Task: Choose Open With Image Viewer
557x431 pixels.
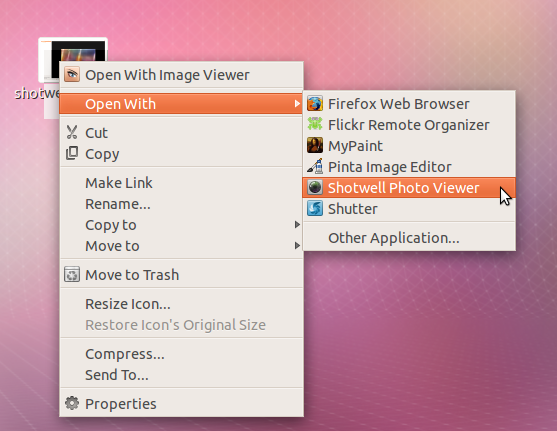Action: (181, 75)
